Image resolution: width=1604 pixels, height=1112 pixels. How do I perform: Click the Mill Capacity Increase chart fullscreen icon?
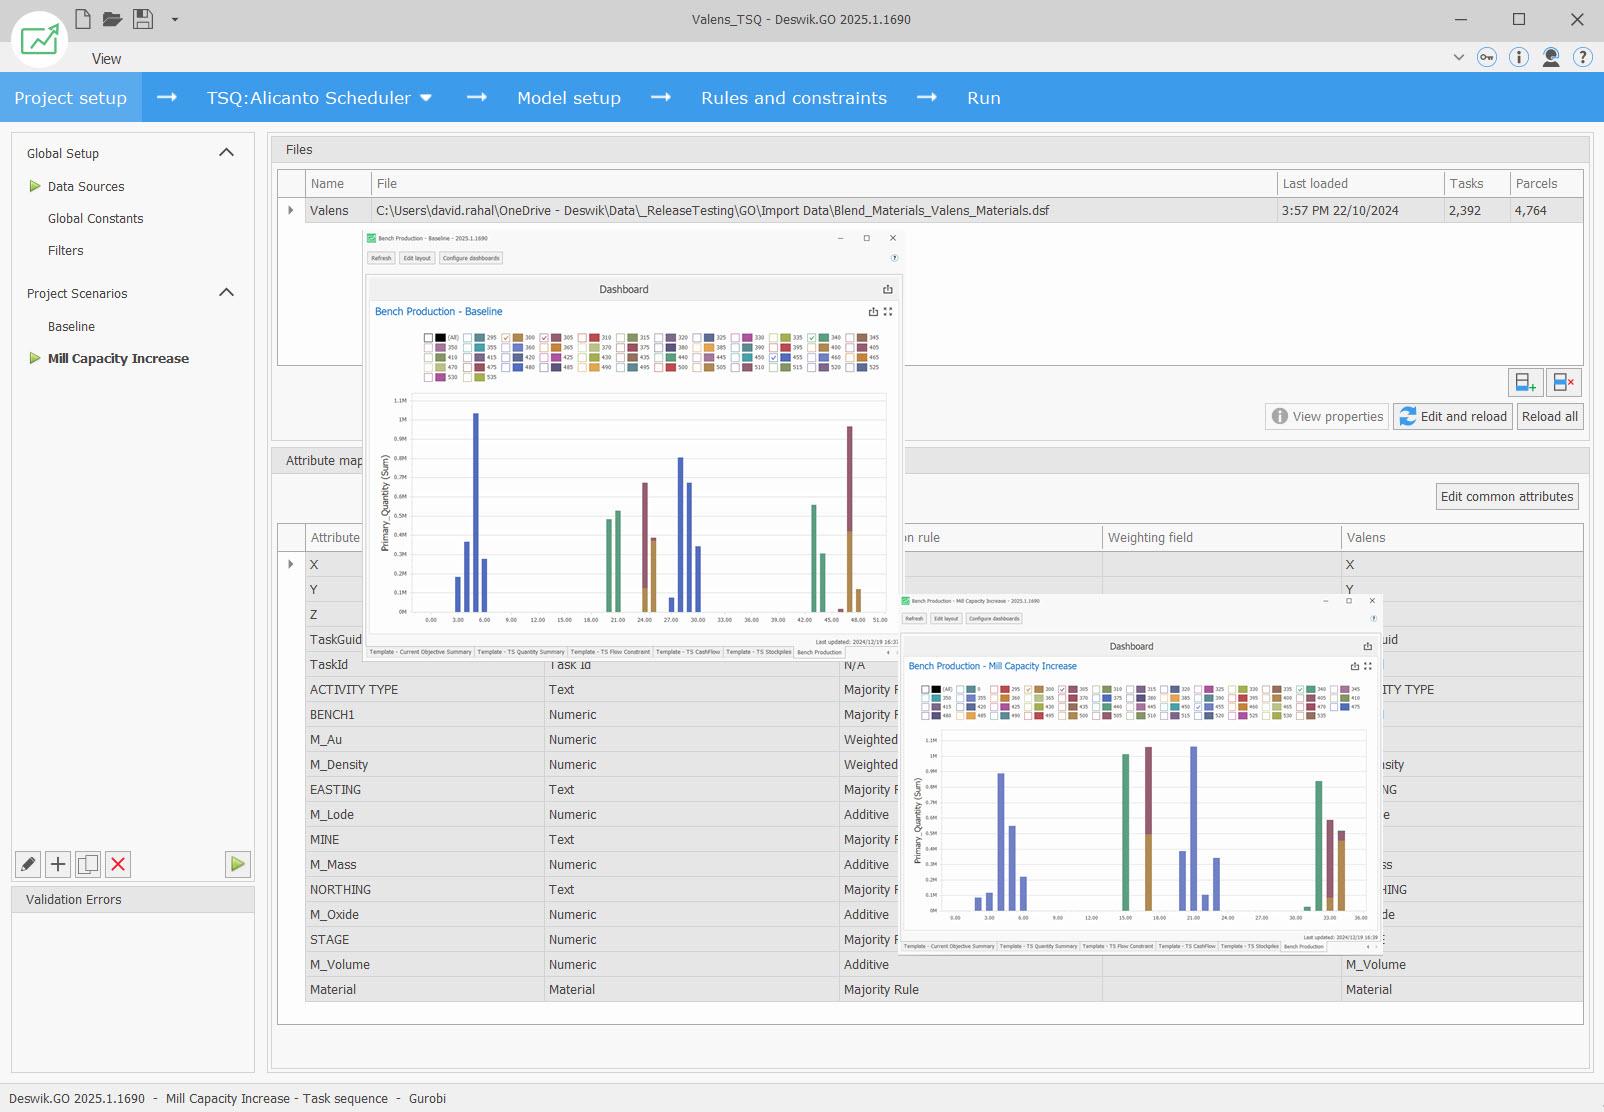1368,666
